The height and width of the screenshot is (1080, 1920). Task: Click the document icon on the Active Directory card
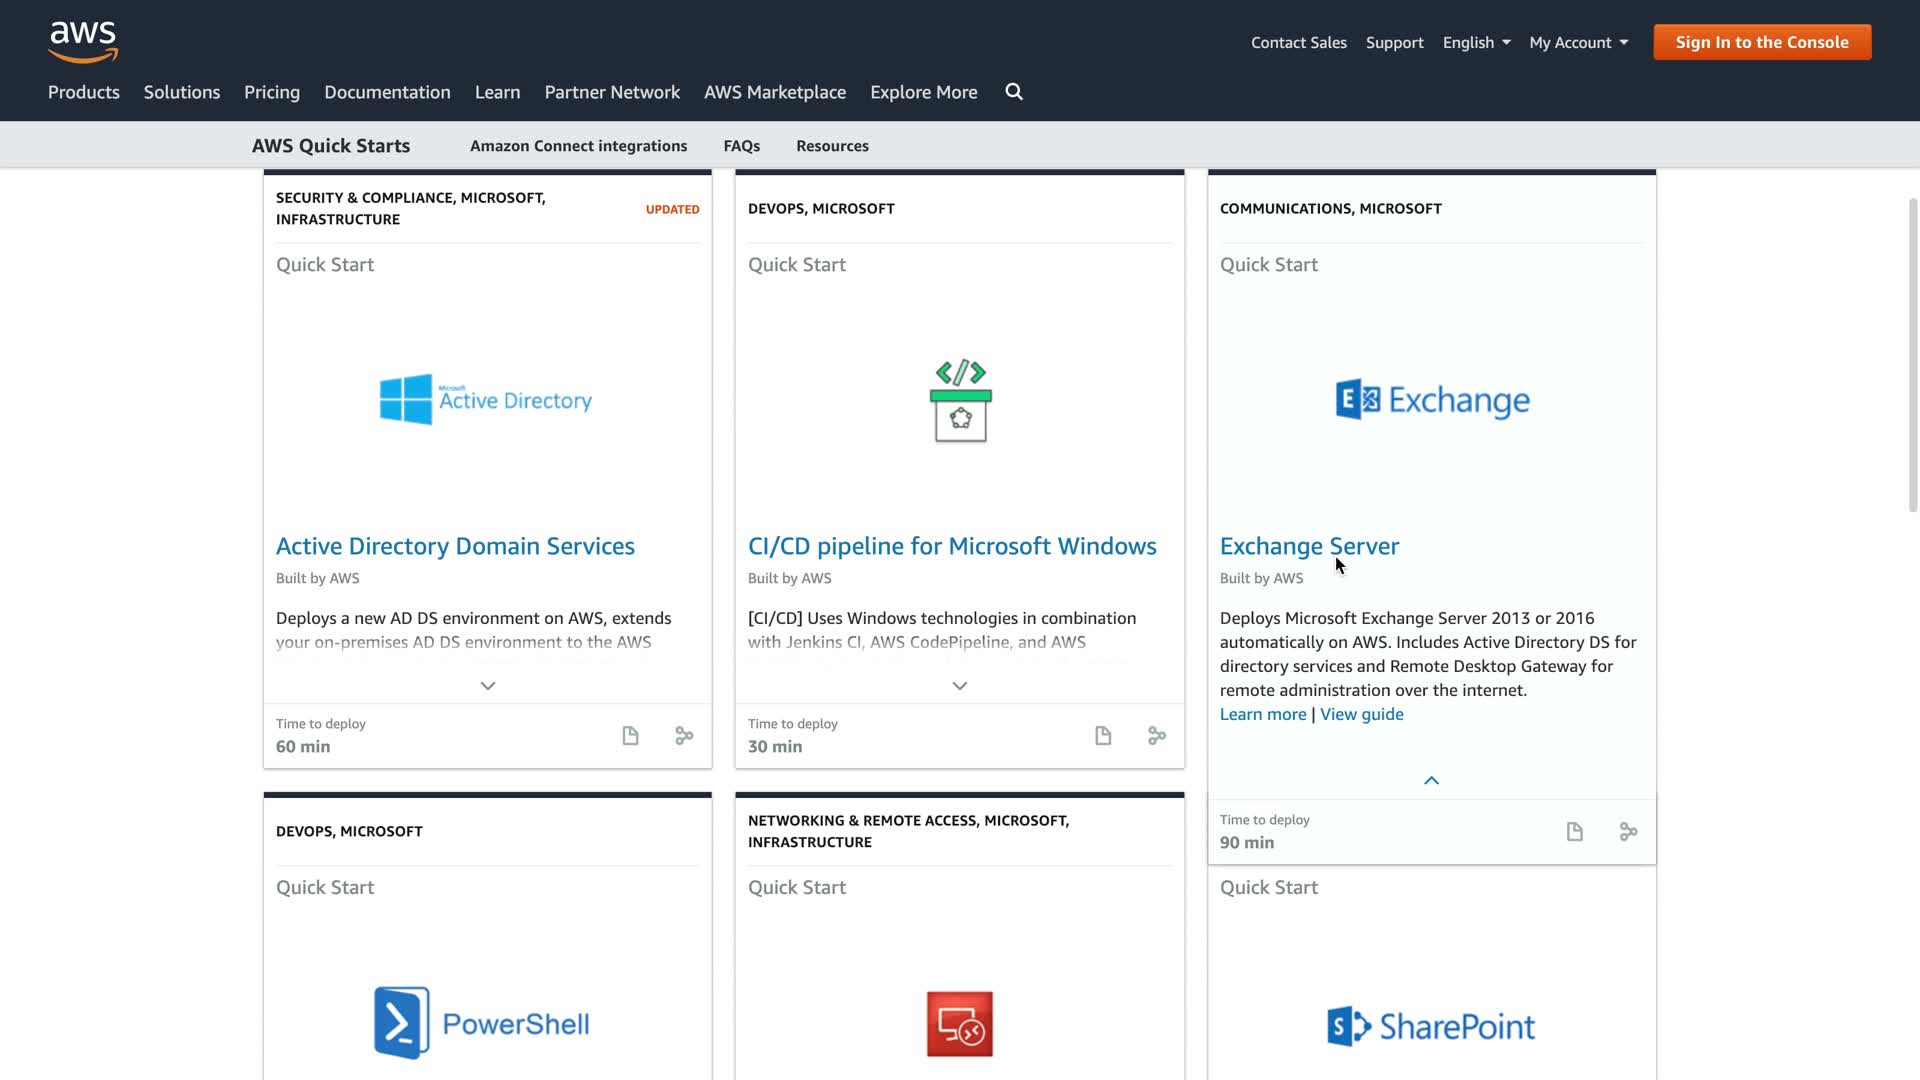[630, 736]
